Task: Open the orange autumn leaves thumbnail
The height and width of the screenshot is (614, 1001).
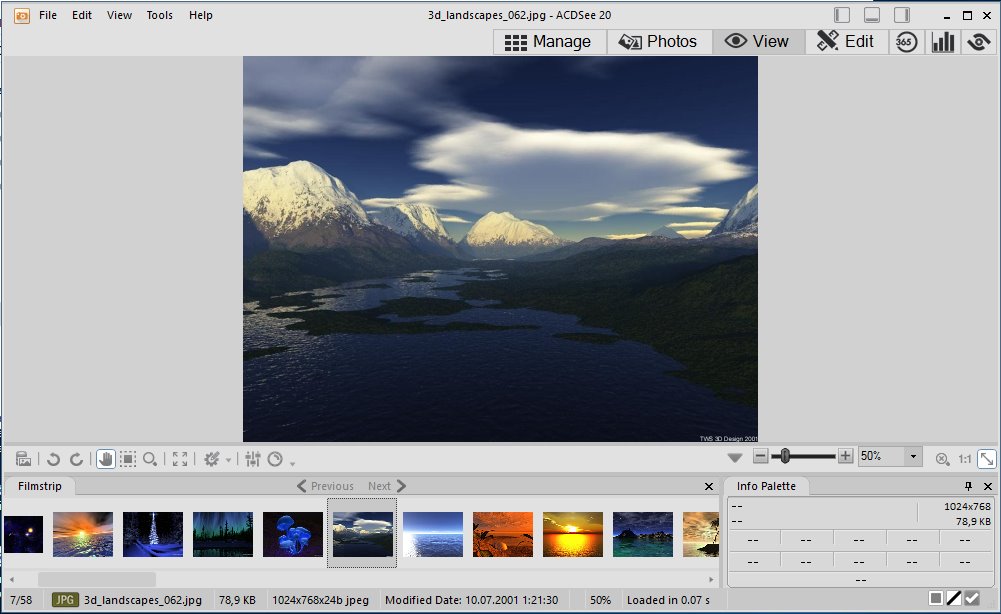Action: 503,534
